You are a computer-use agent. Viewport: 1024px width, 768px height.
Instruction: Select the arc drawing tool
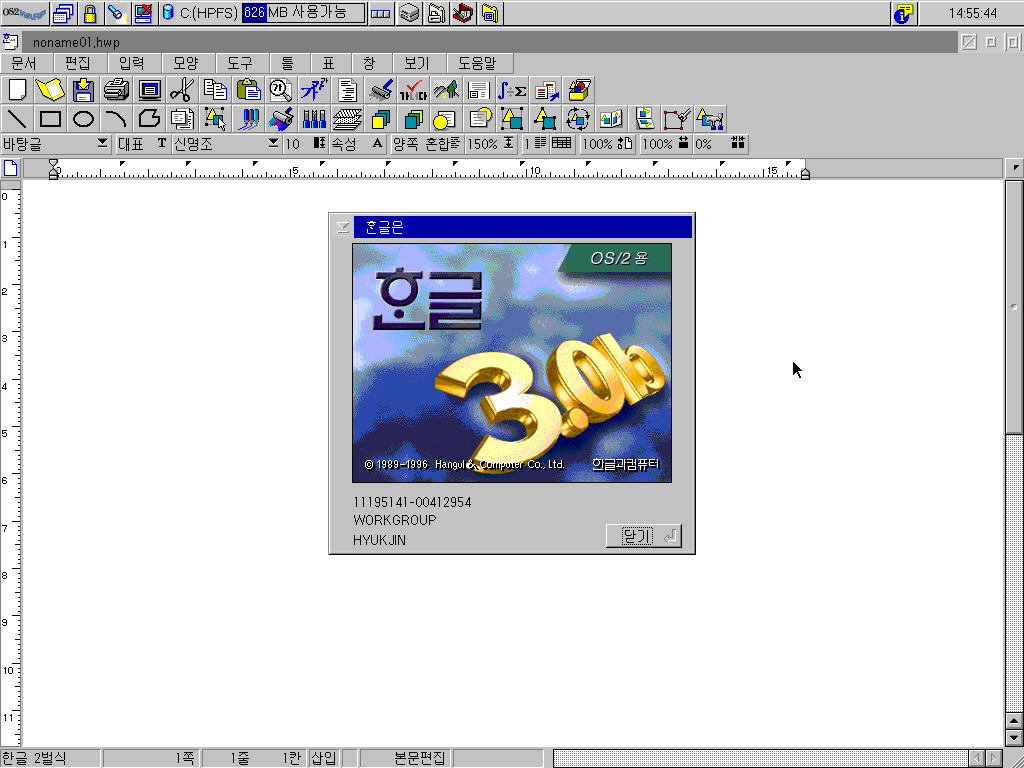pyautogui.click(x=116, y=119)
